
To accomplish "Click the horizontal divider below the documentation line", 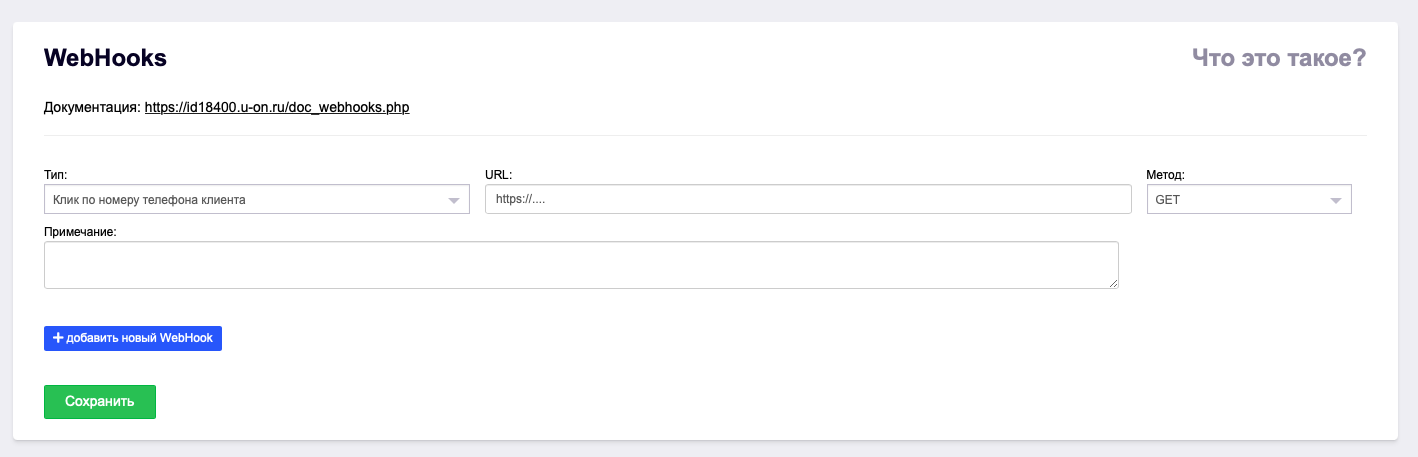I will click(705, 135).
